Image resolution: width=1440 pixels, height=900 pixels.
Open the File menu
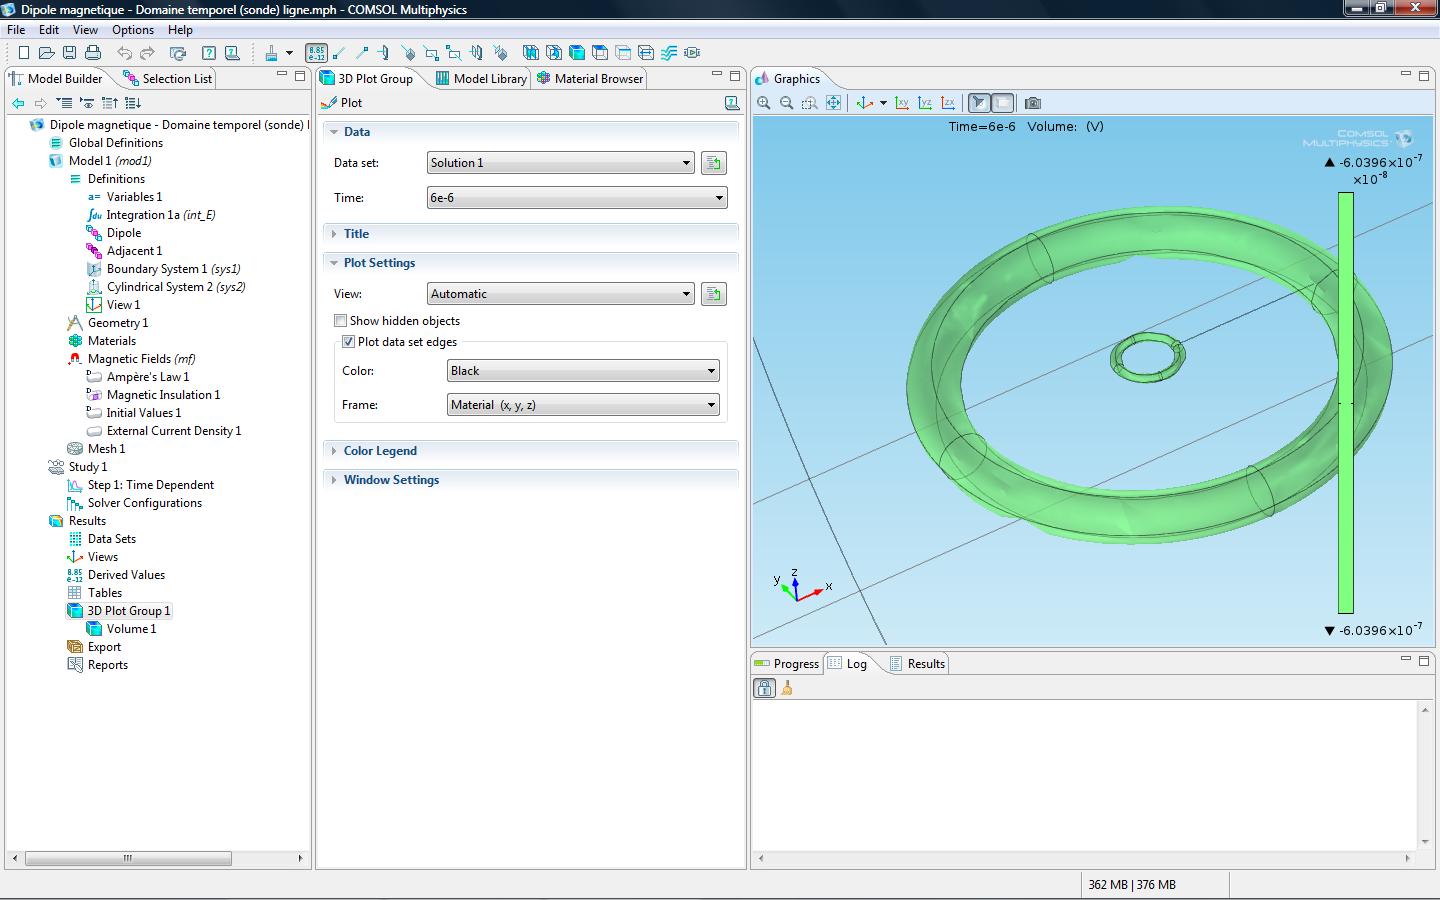(16, 30)
